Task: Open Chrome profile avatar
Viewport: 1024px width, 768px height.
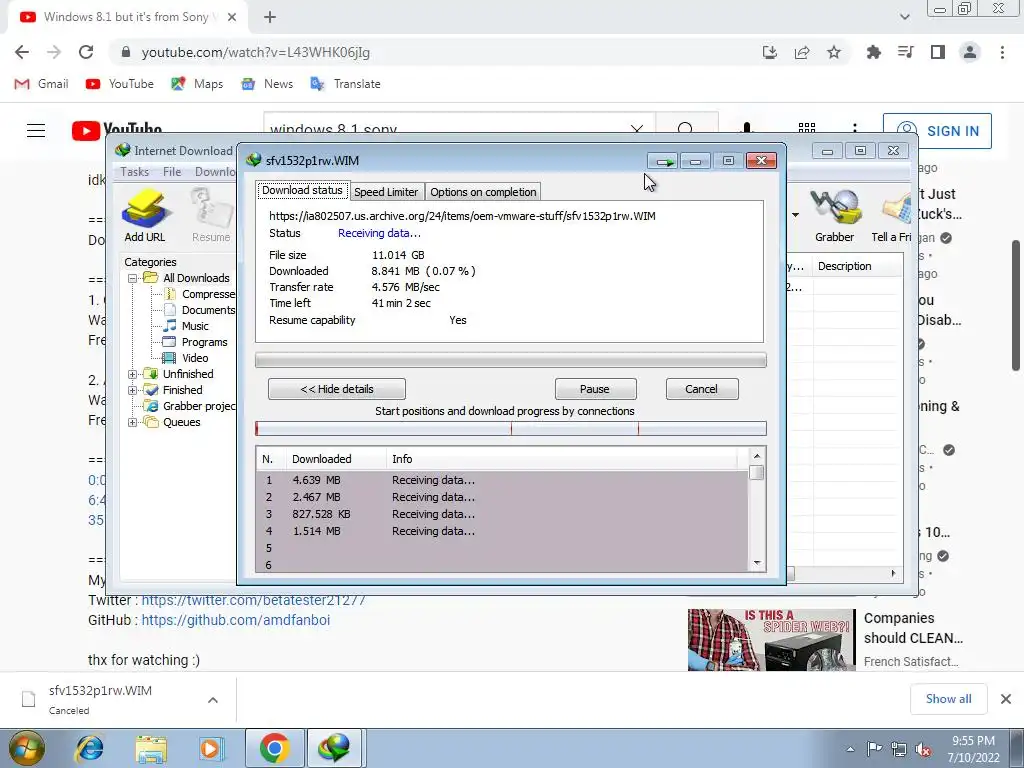Action: [970, 52]
